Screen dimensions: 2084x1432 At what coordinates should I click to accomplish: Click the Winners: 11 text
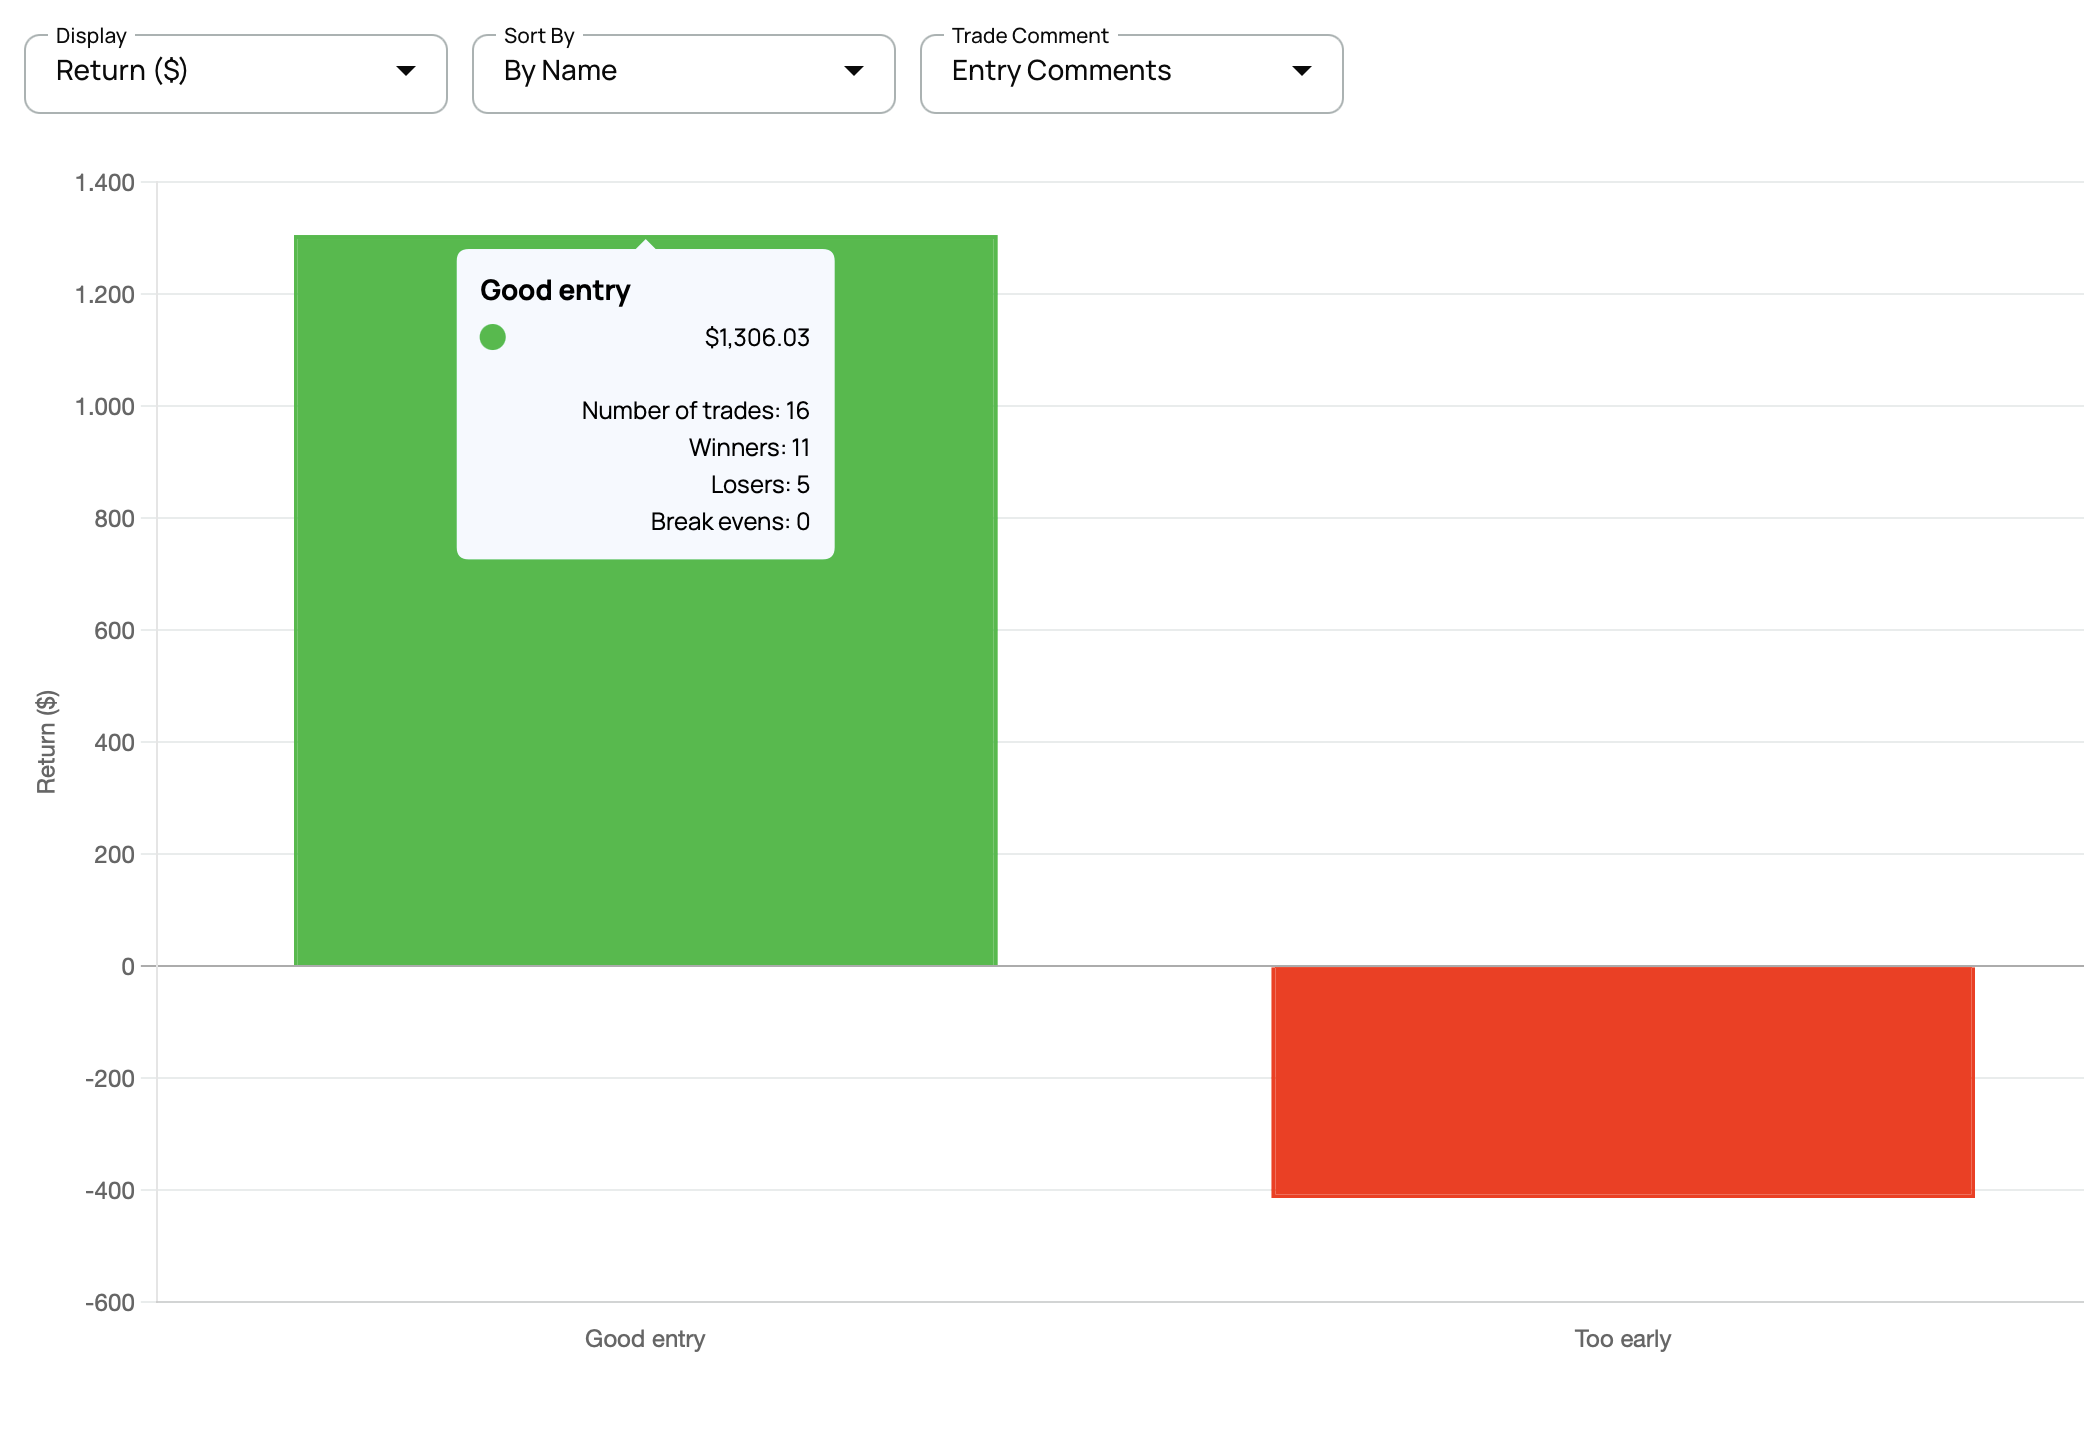749,448
